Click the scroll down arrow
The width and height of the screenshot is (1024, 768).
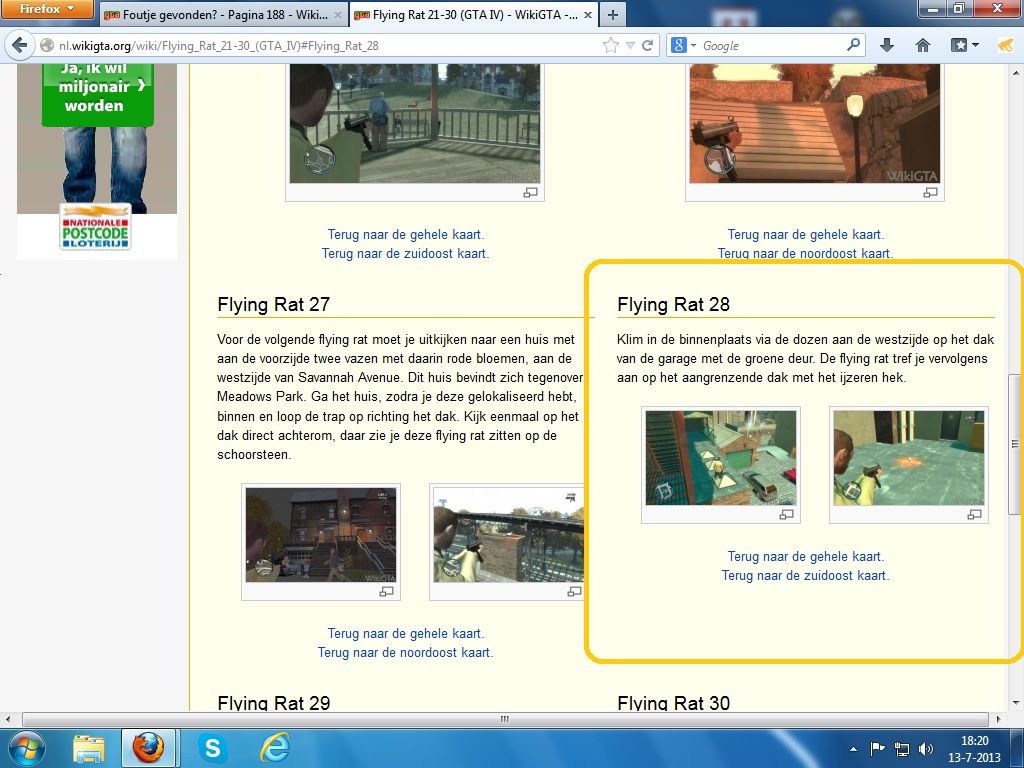tap(1015, 703)
